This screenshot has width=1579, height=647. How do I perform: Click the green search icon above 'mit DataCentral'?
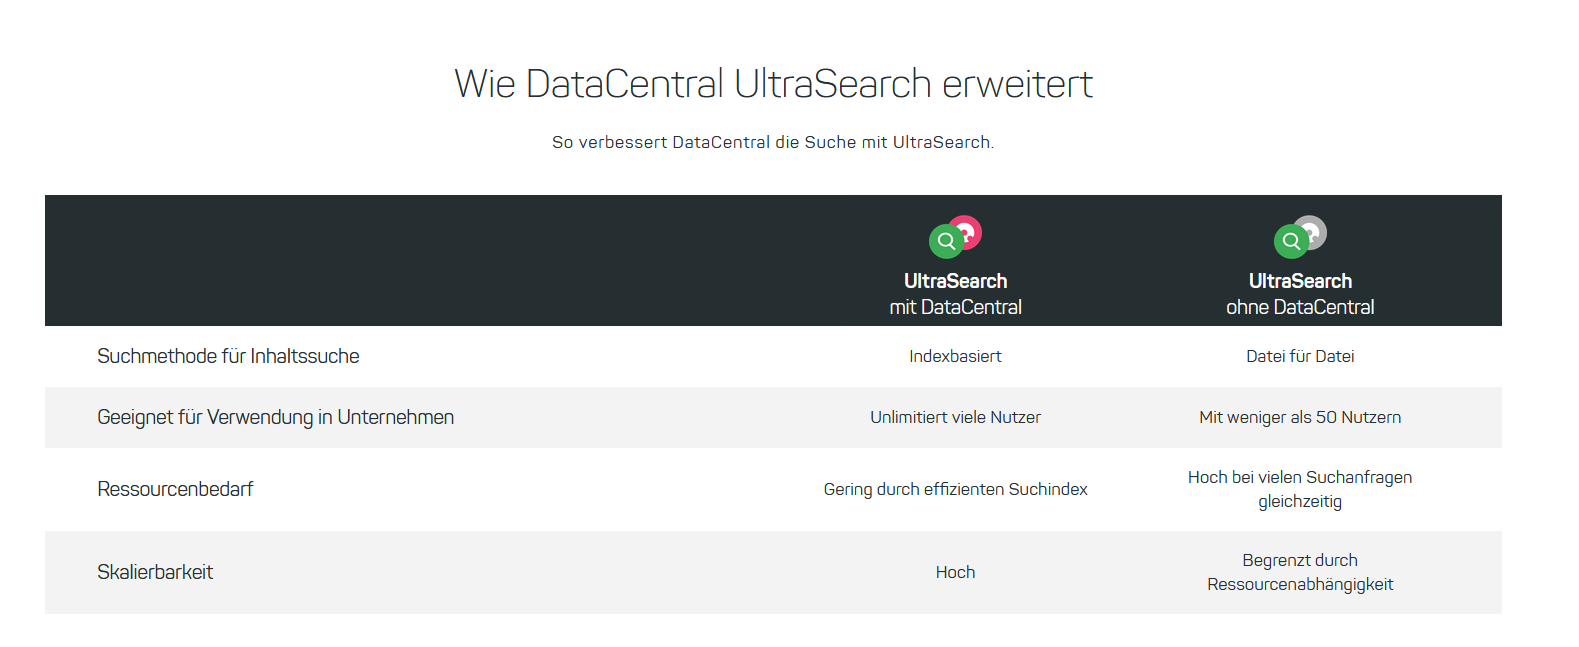point(946,241)
